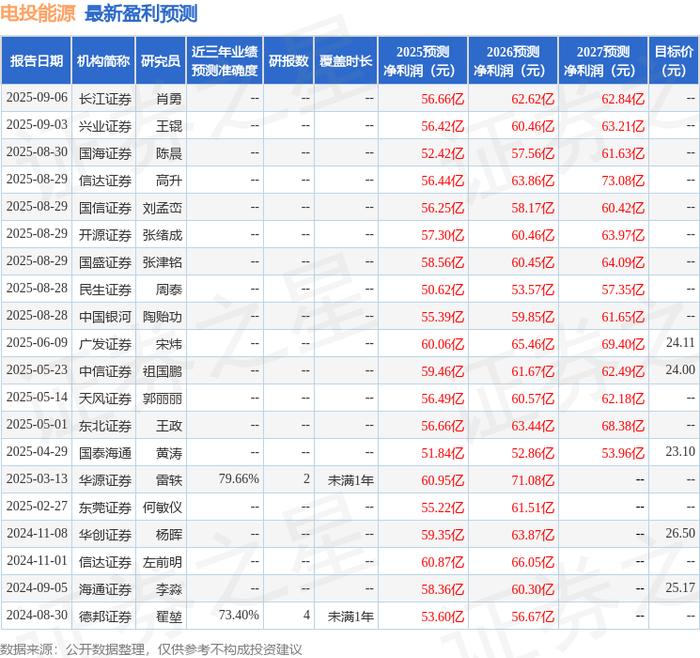Click researcher name 刘孟峦

162,208
